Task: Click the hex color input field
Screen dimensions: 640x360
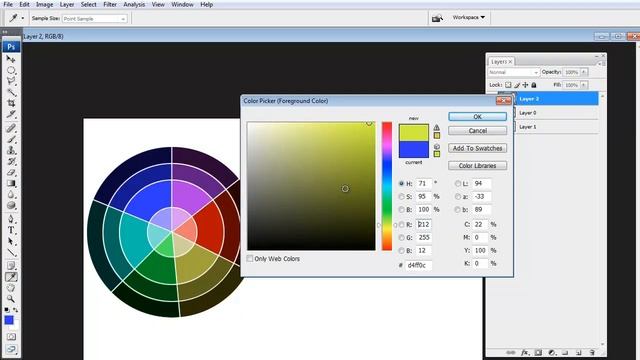Action: pos(419,265)
